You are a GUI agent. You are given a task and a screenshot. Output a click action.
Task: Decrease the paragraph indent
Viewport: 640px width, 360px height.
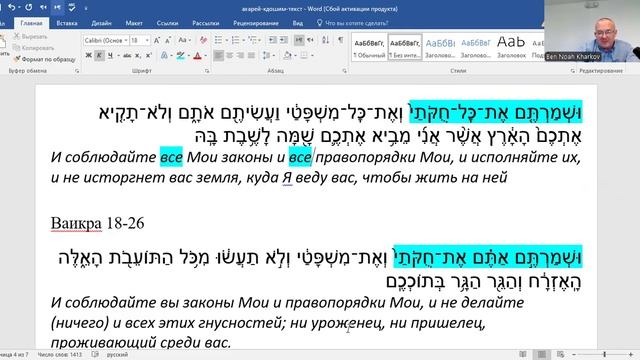tap(272, 40)
